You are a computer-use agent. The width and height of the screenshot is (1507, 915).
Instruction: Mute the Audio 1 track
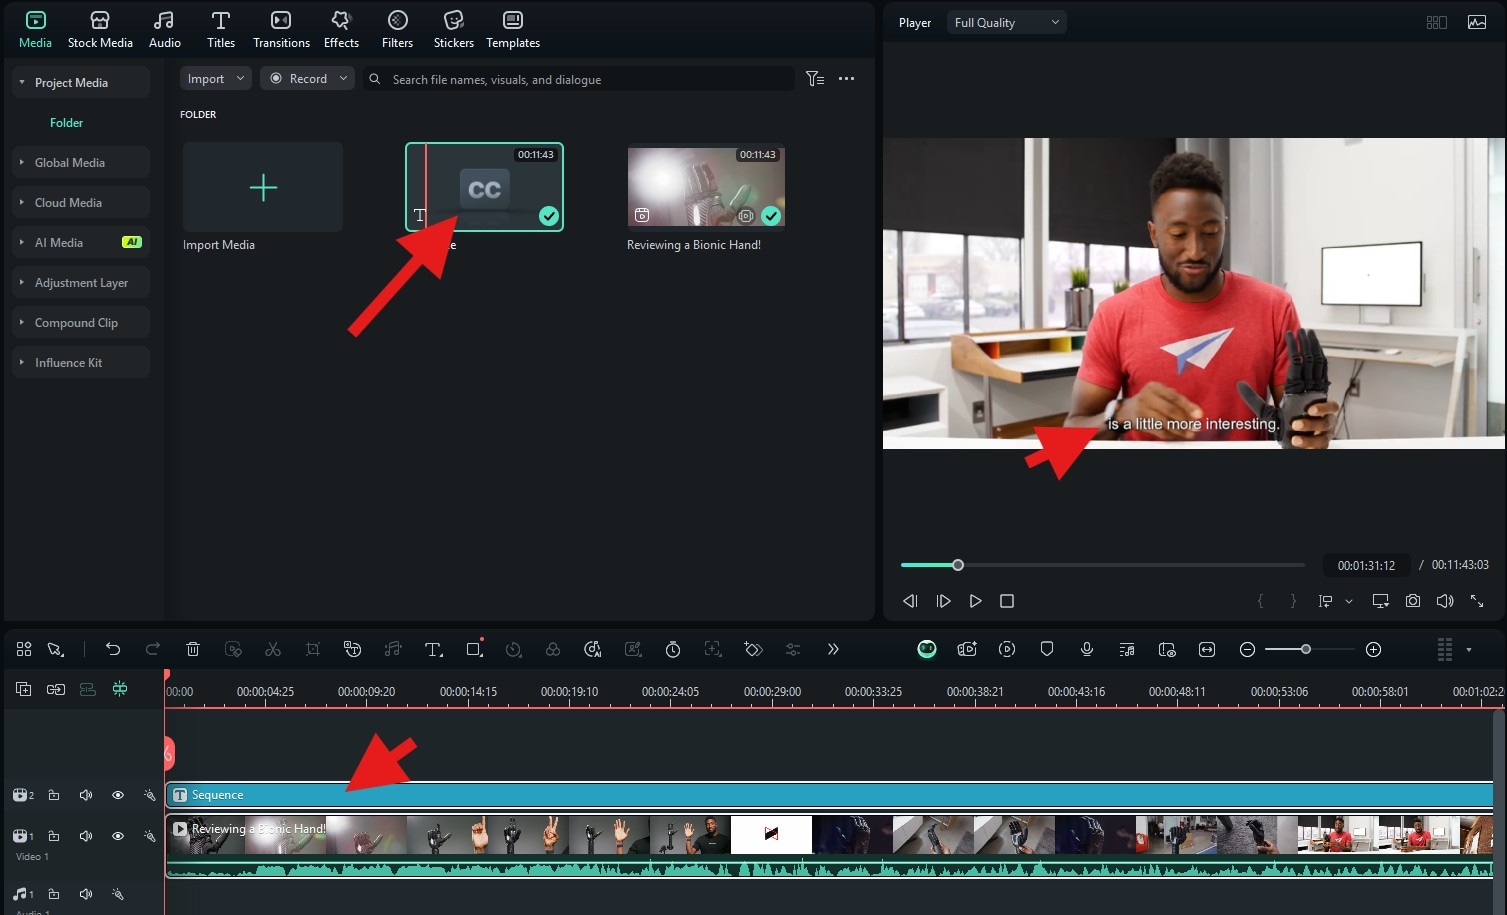[86, 894]
